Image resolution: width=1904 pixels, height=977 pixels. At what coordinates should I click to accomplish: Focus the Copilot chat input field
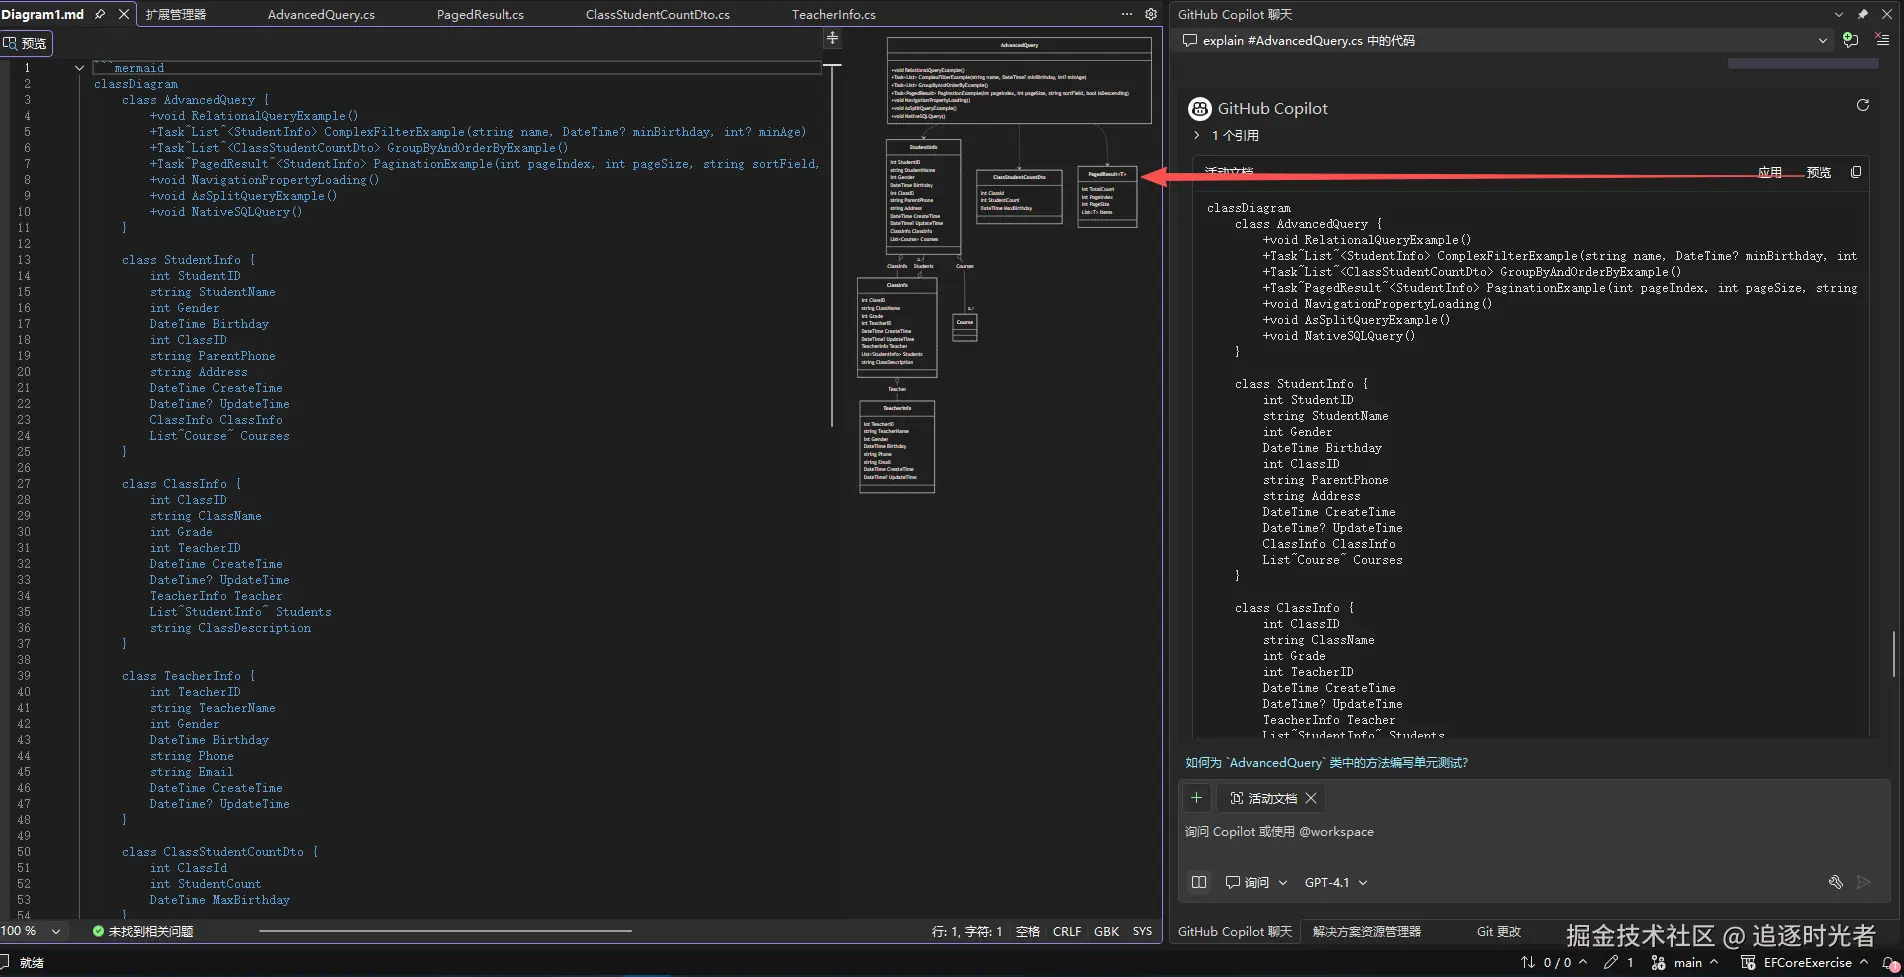(1534, 832)
